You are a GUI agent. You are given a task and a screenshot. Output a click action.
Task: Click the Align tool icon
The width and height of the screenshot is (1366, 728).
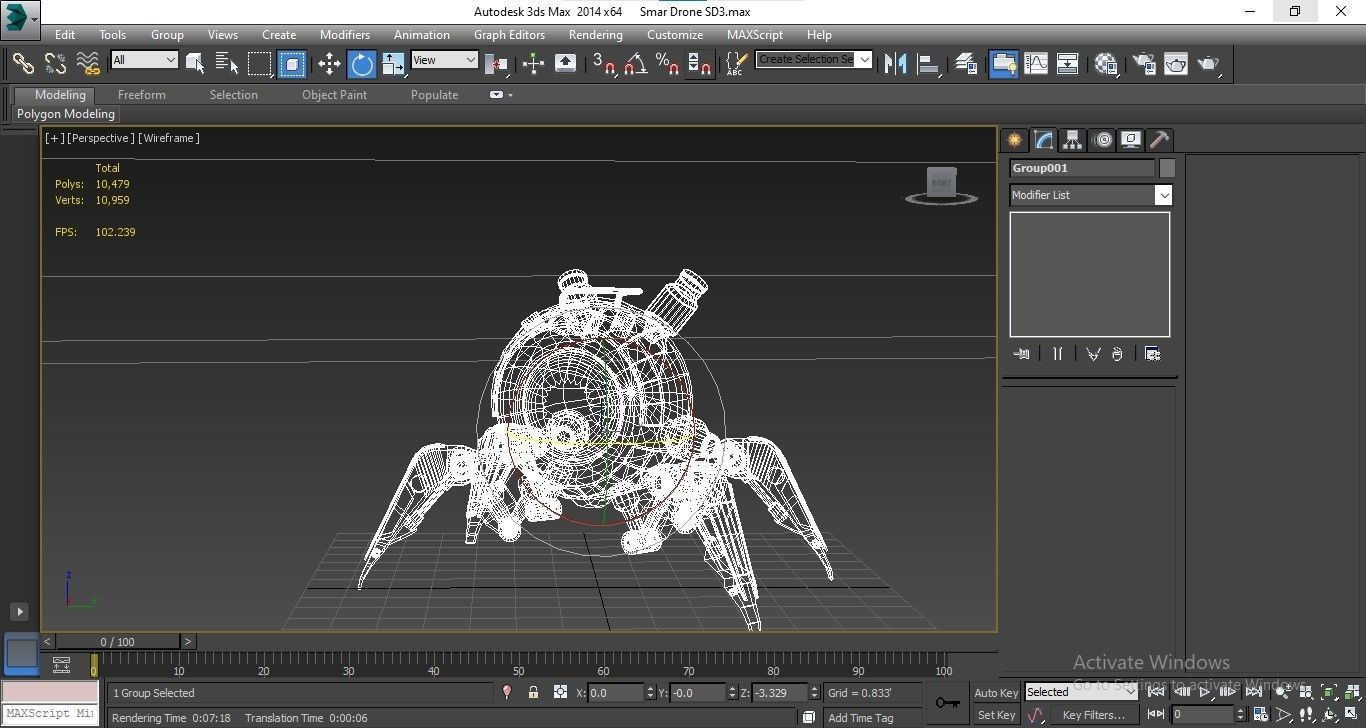tap(928, 64)
